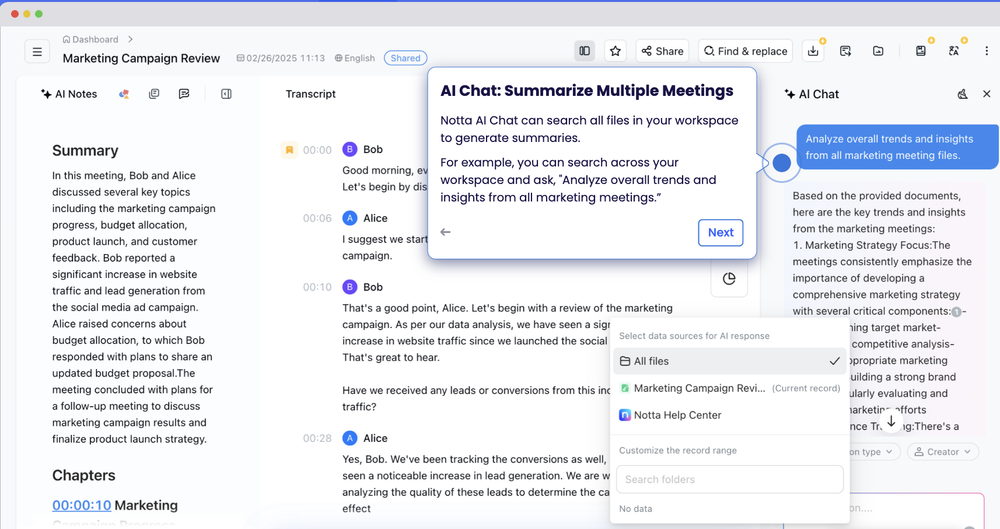Viewport: 1000px width, 529px height.
Task: Open Find & replace
Action: (x=746, y=51)
